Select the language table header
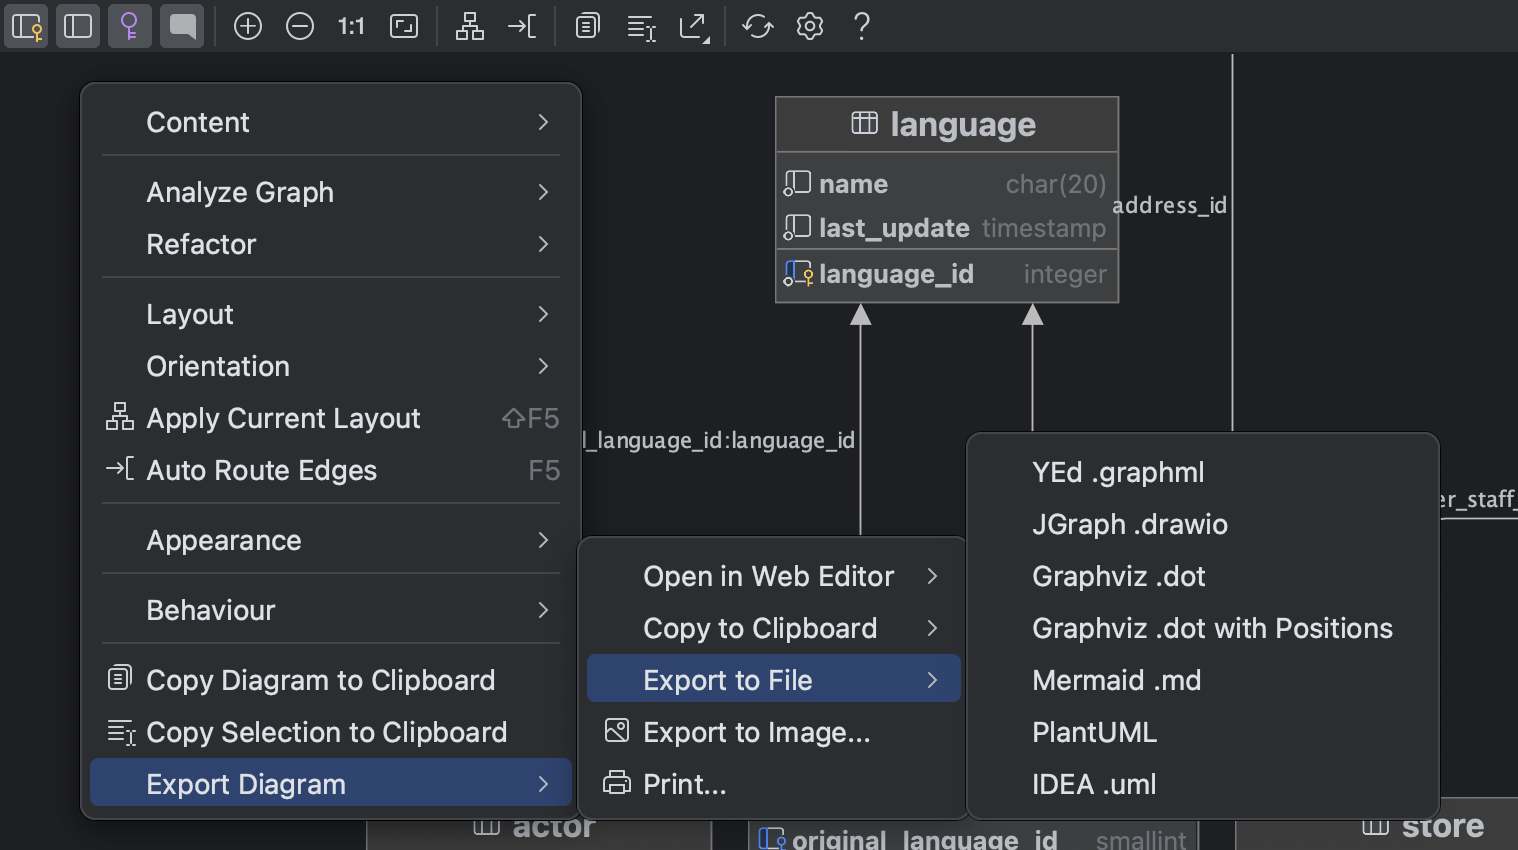This screenshot has height=850, width=1518. tap(947, 124)
